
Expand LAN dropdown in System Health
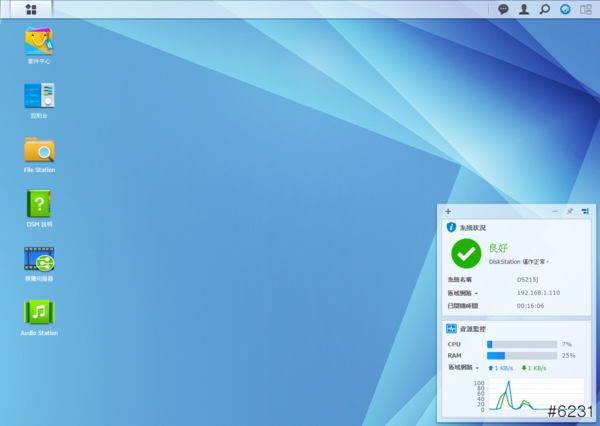476,293
